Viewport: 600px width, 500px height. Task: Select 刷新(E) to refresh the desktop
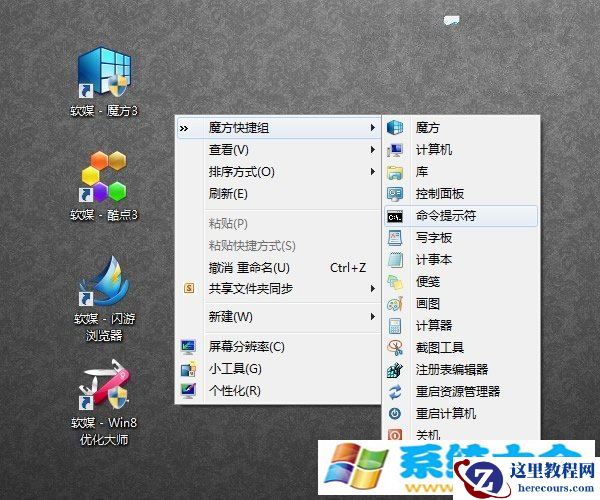279,194
